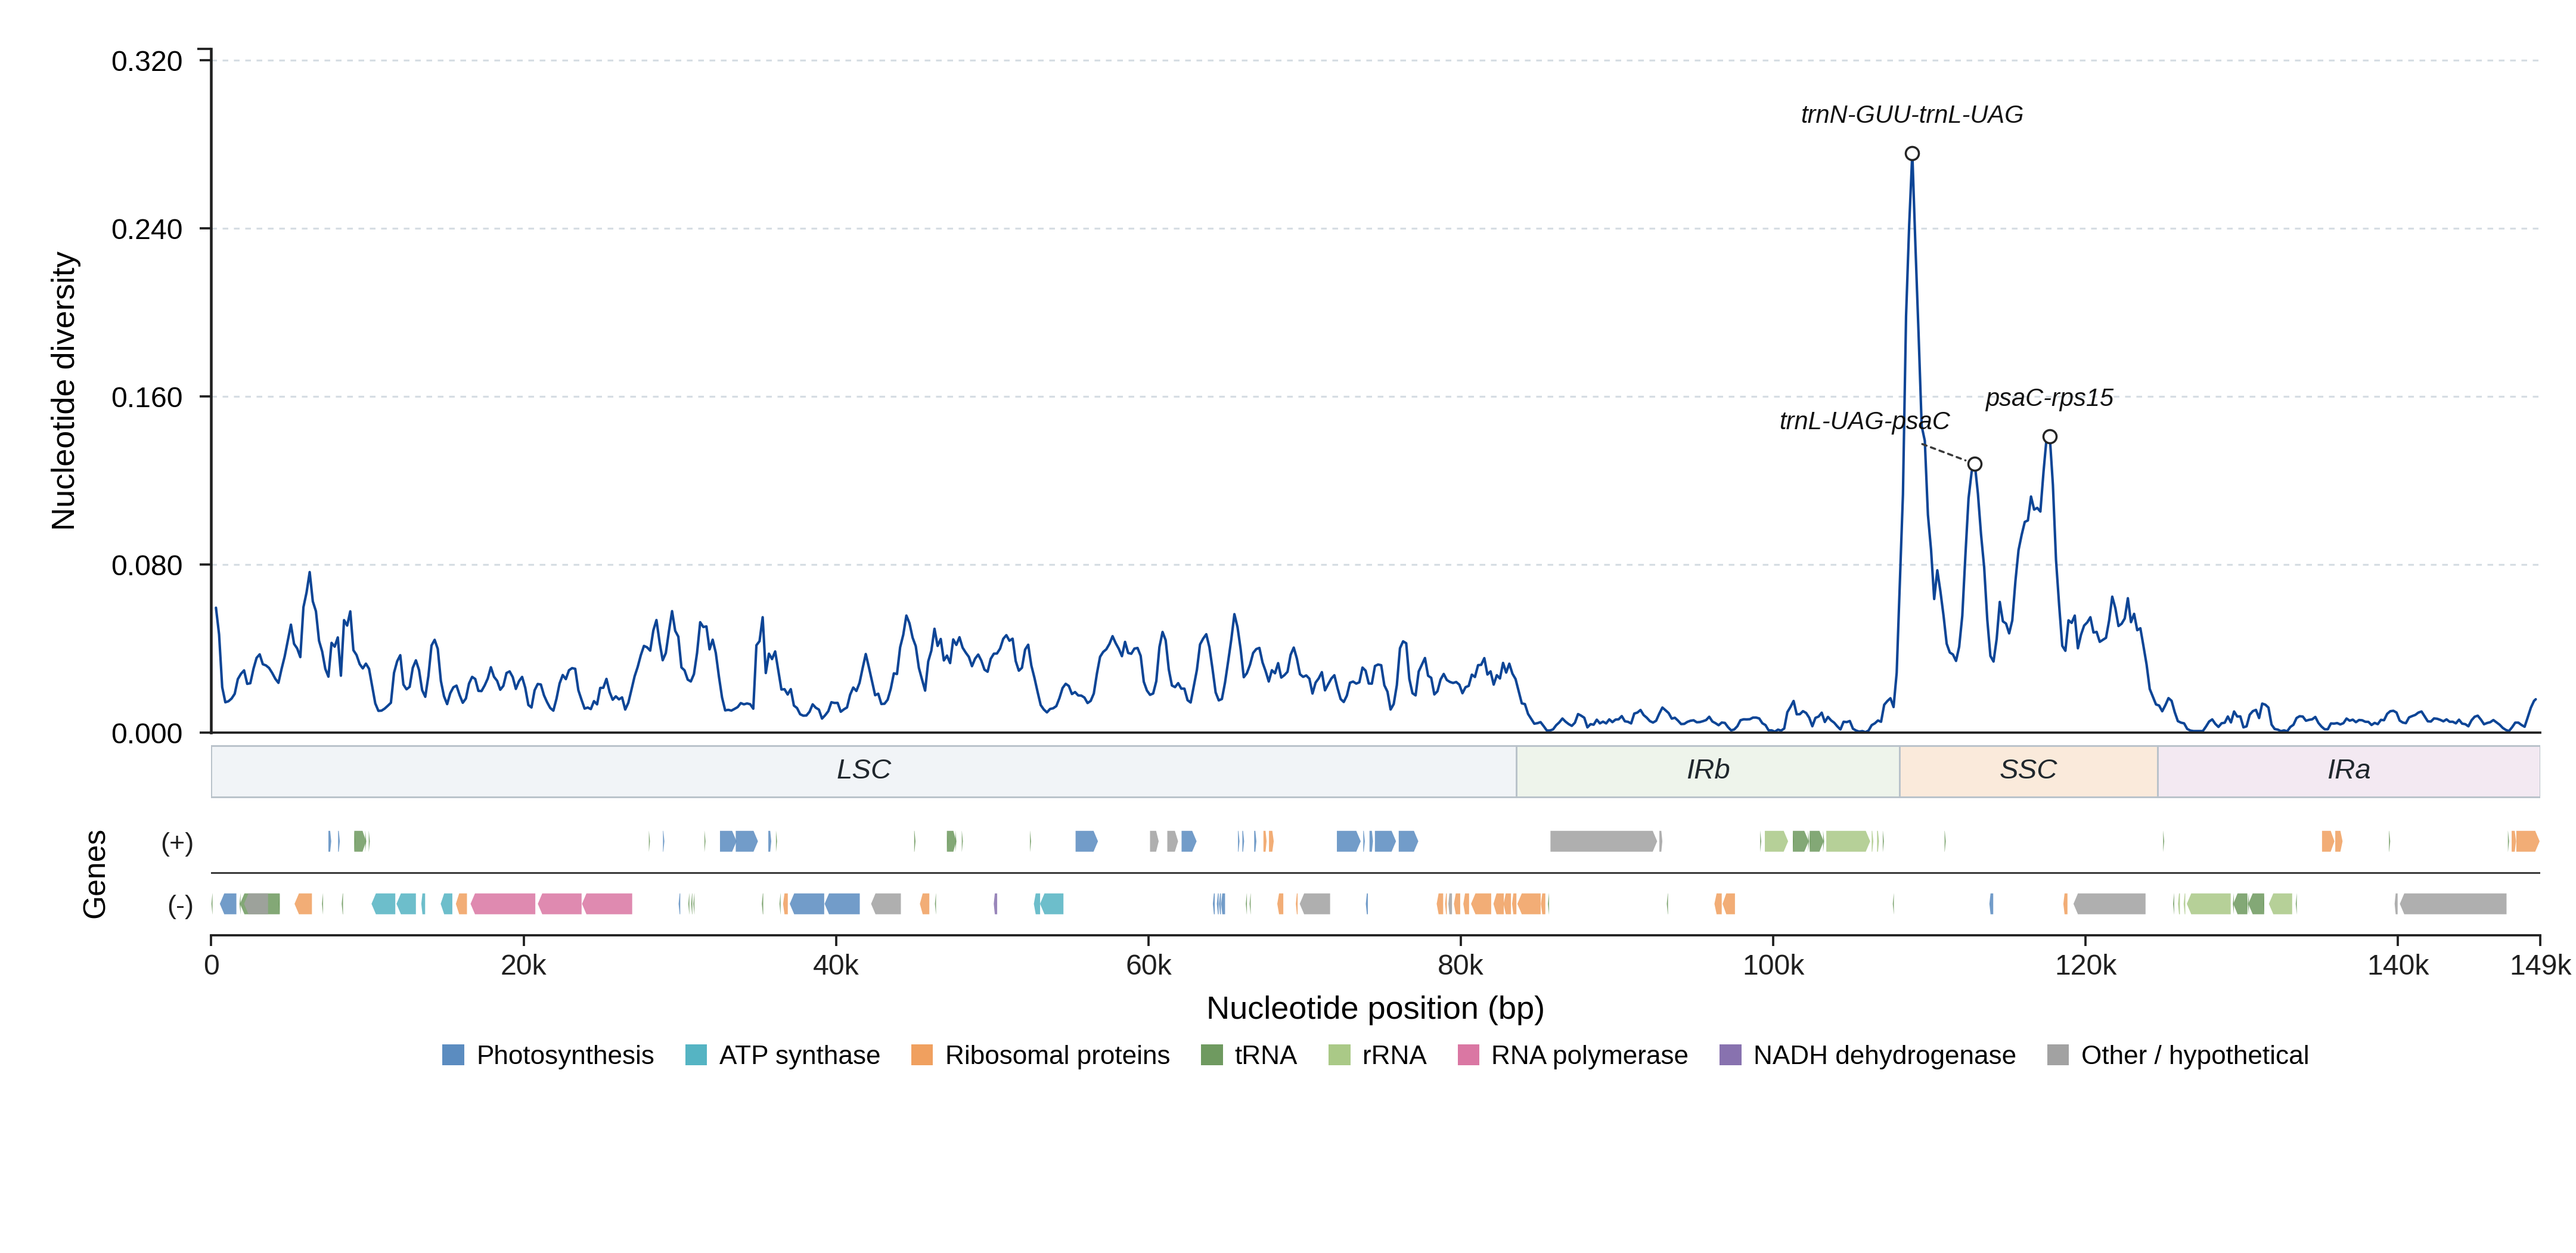Click the "trnN-GUU-trnL-UAG" annotation label
The height and width of the screenshot is (1253, 2576).
(x=1912, y=115)
